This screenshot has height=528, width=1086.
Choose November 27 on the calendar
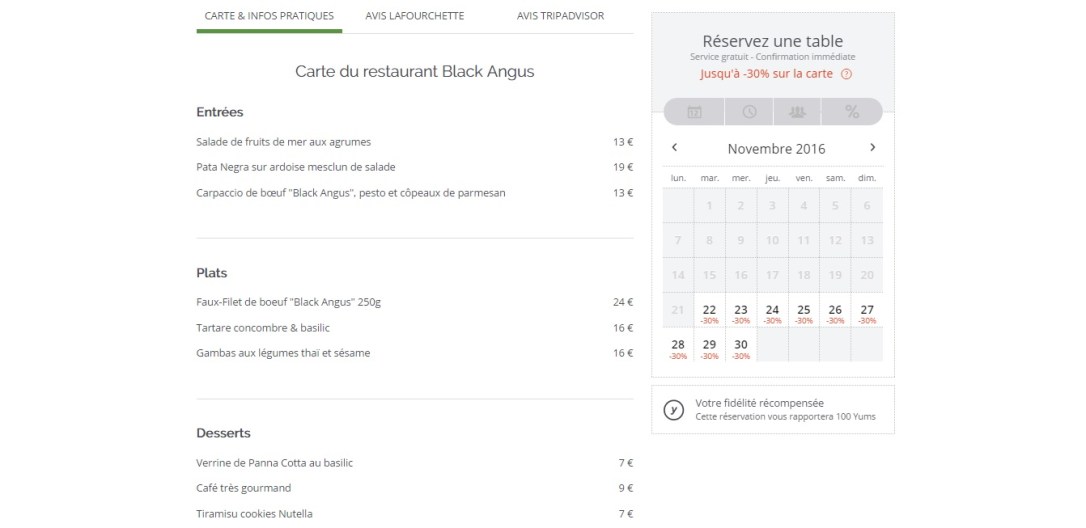pos(867,313)
